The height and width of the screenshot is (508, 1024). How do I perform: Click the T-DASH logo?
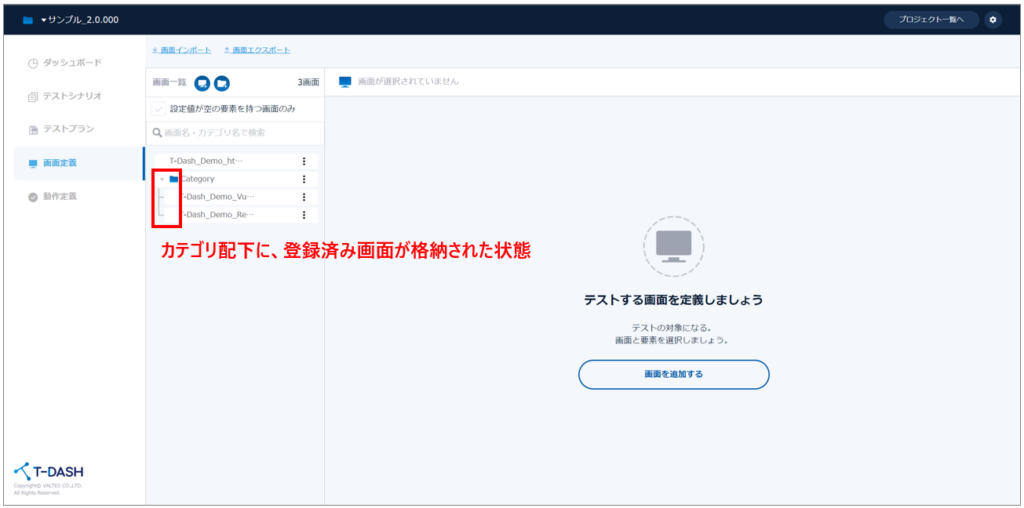(x=50, y=472)
